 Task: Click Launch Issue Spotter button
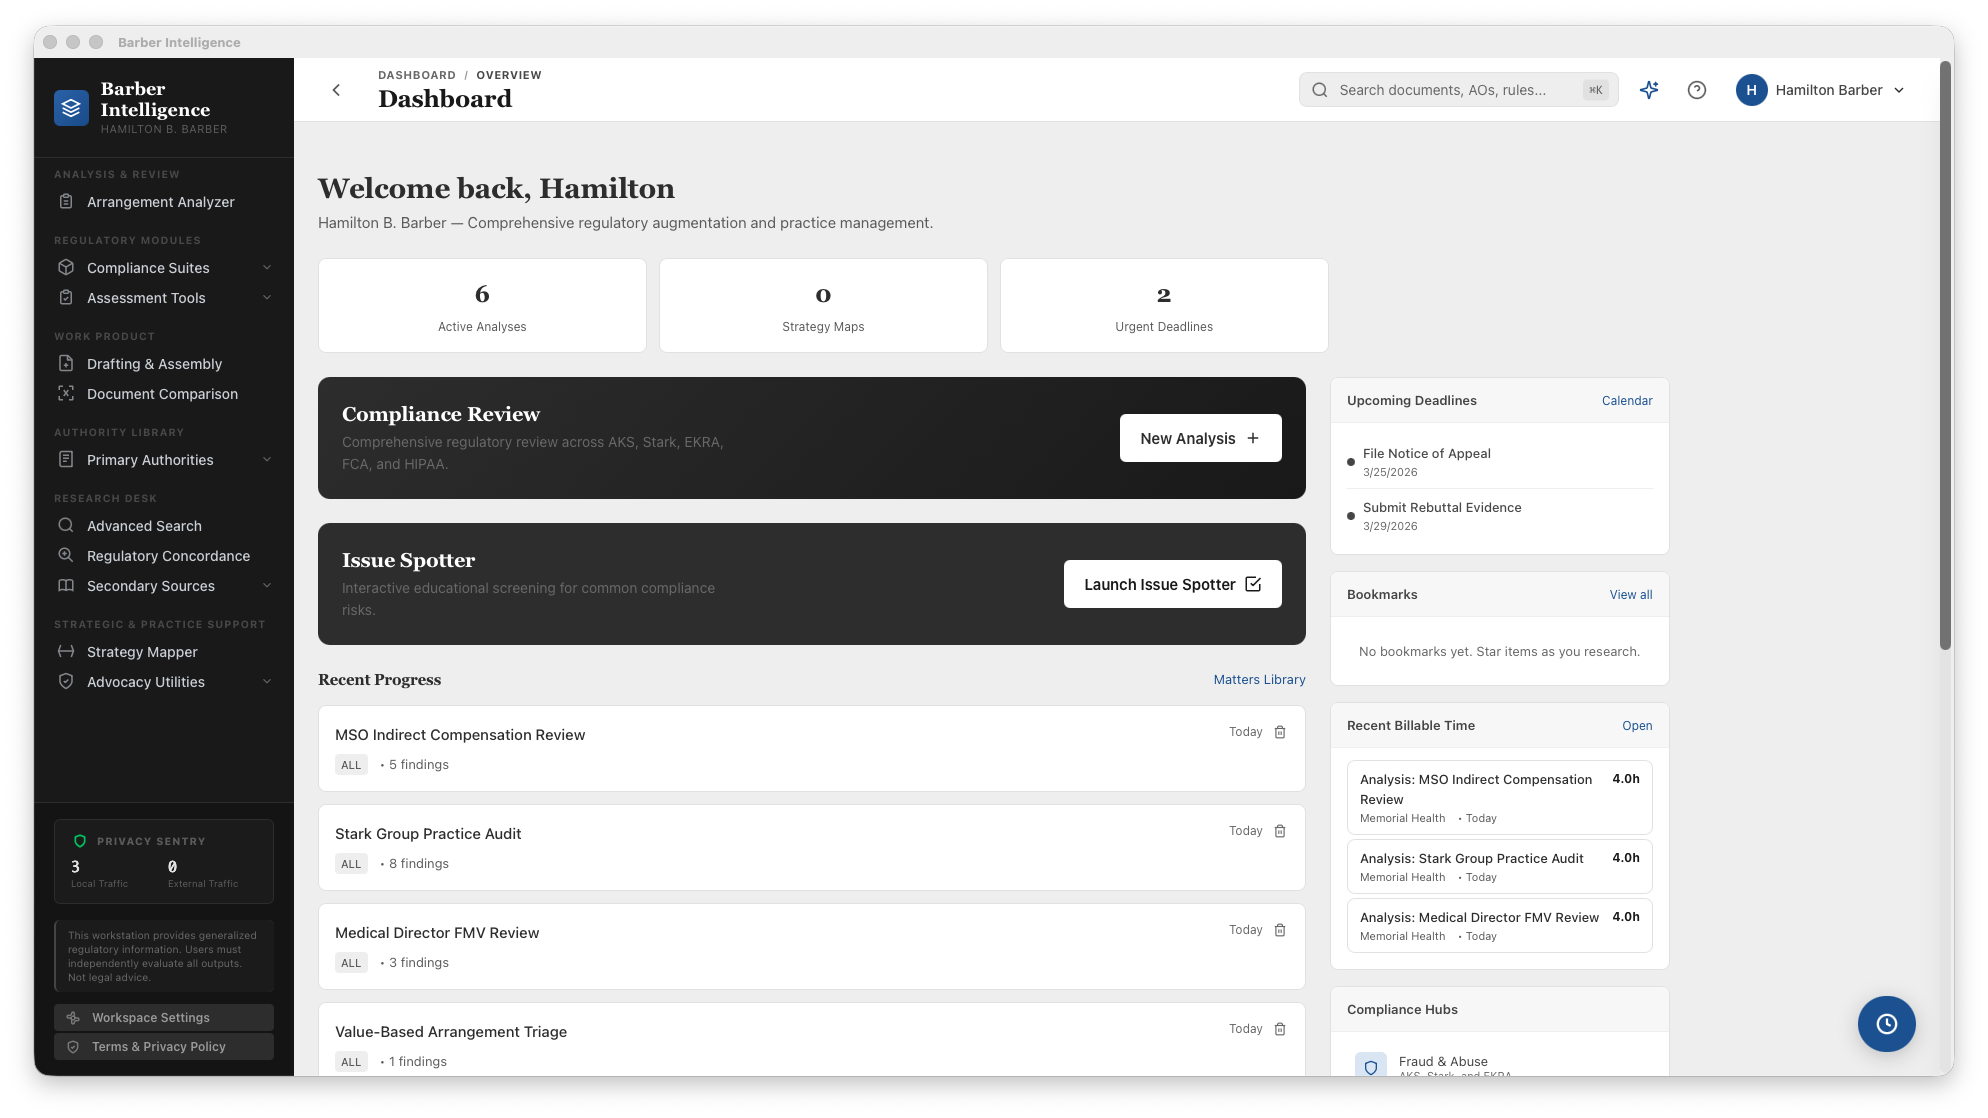click(1172, 584)
